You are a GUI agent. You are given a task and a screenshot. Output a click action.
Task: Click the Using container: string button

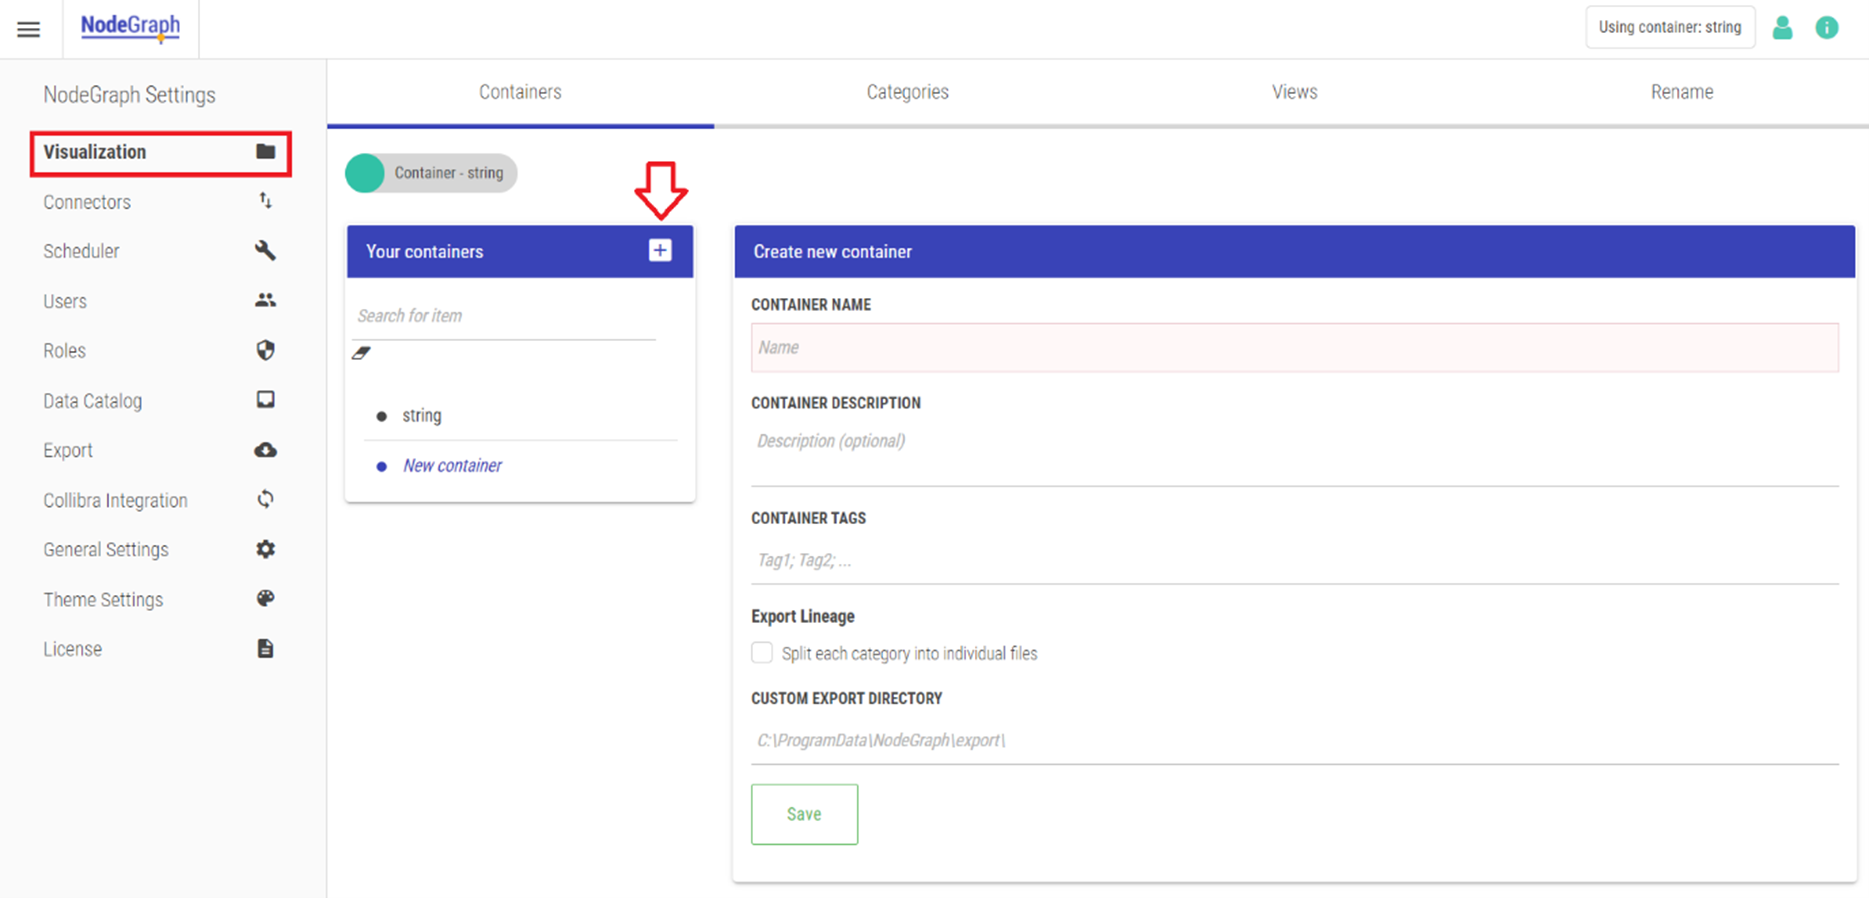tap(1670, 27)
